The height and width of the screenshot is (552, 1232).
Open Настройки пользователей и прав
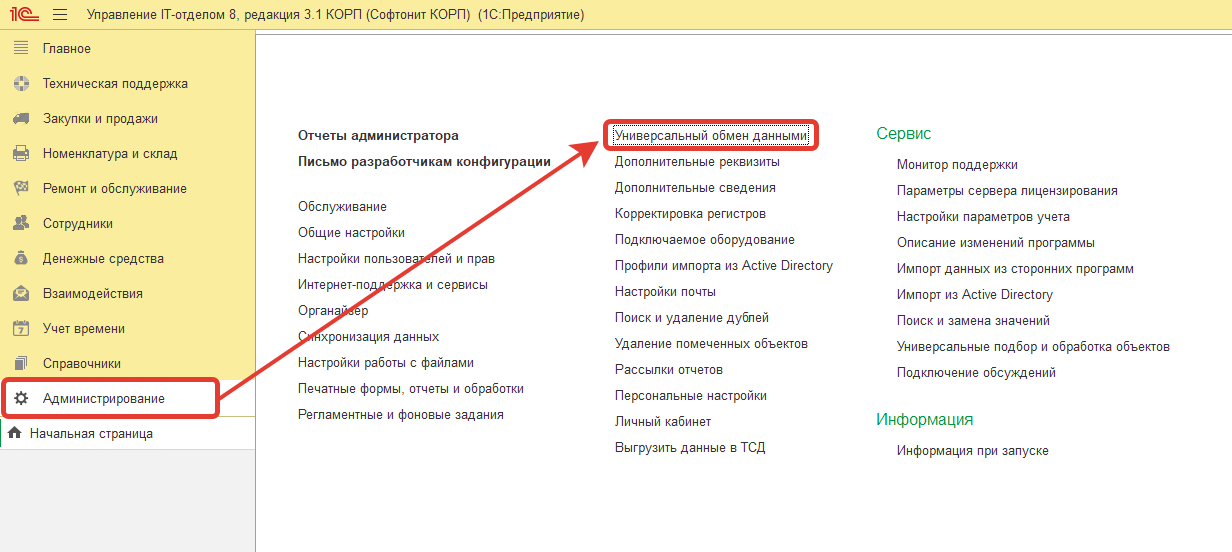pyautogui.click(x=396, y=259)
